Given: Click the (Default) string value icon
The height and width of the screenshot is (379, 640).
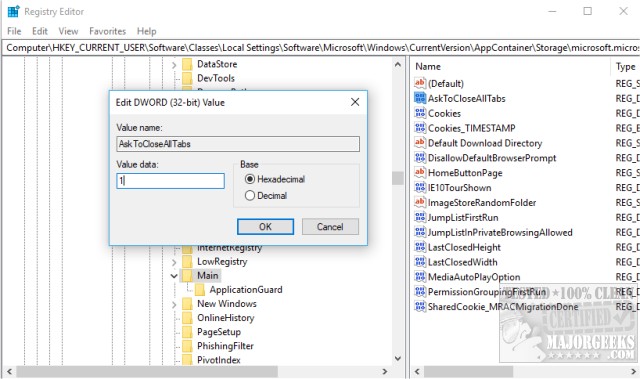Looking at the screenshot, I should click(x=420, y=83).
